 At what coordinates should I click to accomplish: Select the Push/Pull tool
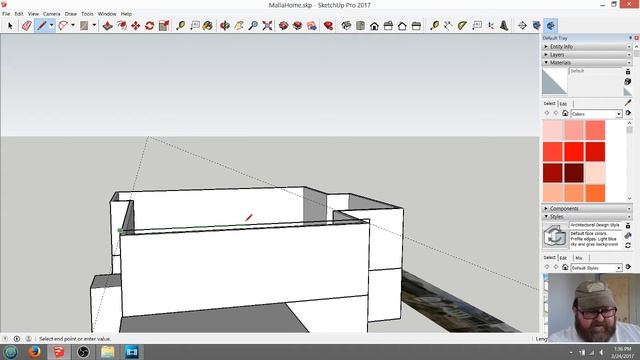(107, 26)
